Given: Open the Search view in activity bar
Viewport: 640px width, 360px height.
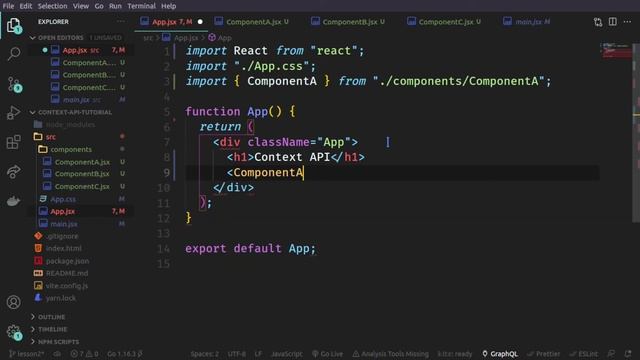Looking at the screenshot, I should click(x=13, y=53).
